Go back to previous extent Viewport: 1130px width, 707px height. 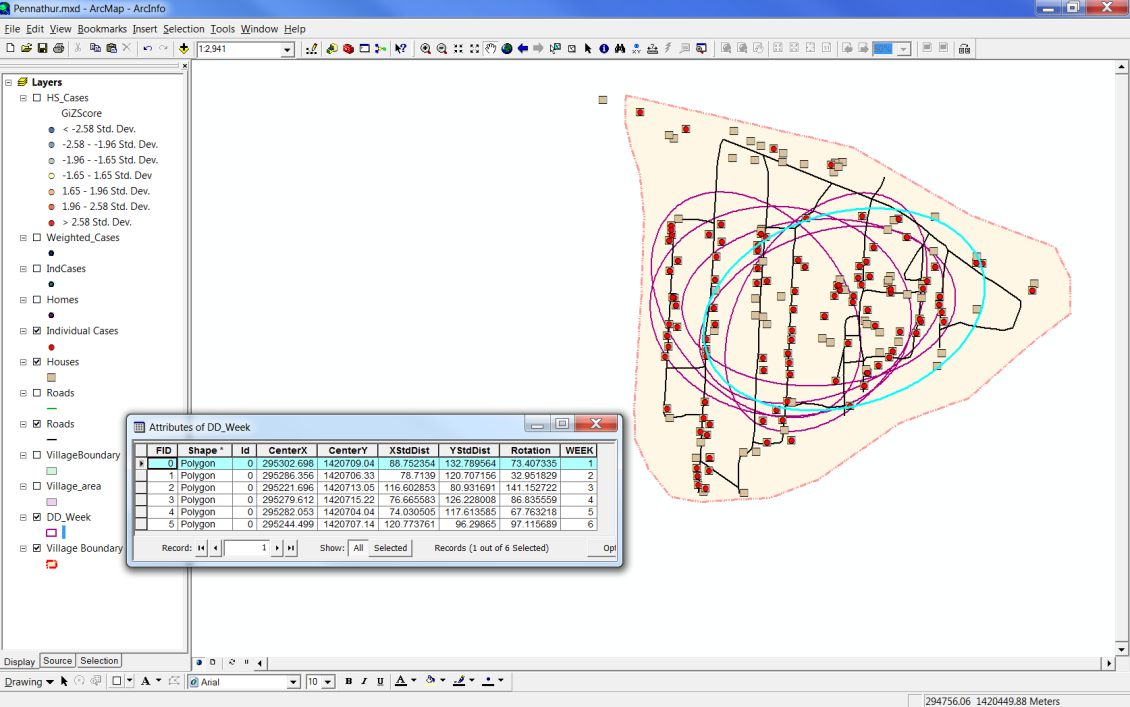click(x=523, y=49)
